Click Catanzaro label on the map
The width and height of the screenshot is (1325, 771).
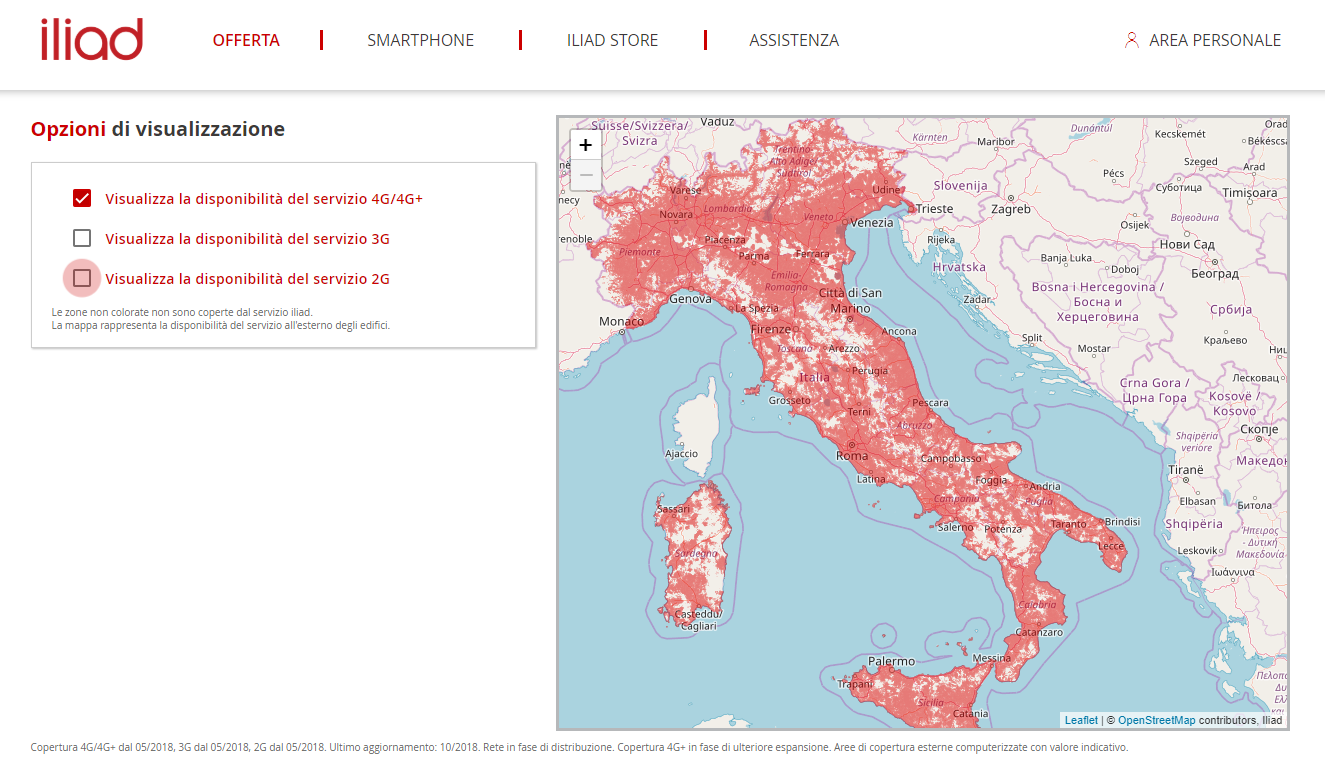1038,632
